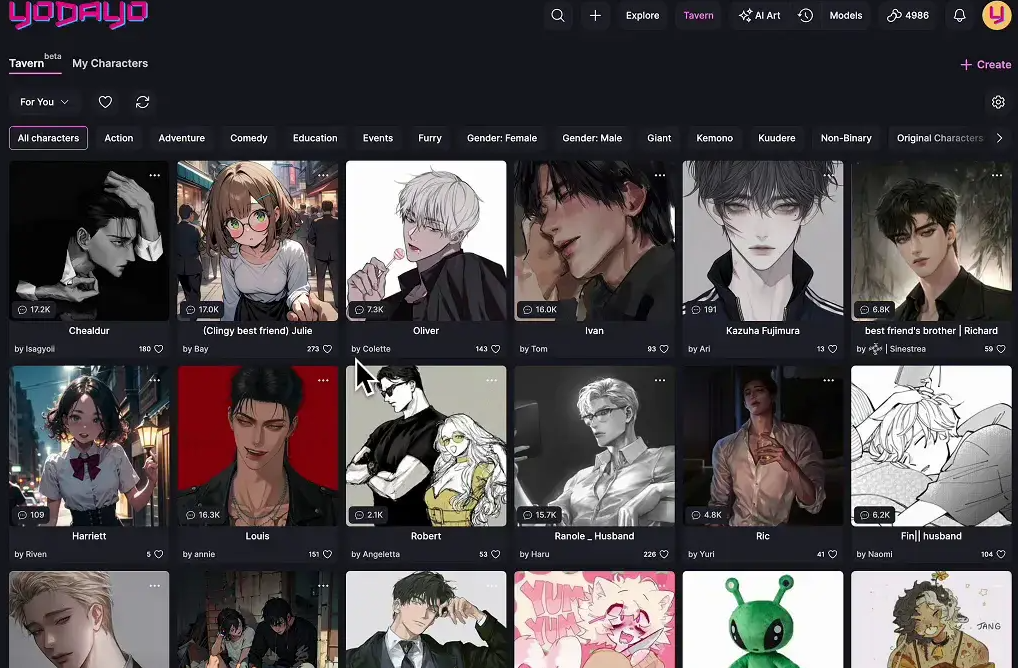Open the search magnifier icon
1018x668 pixels.
point(558,15)
